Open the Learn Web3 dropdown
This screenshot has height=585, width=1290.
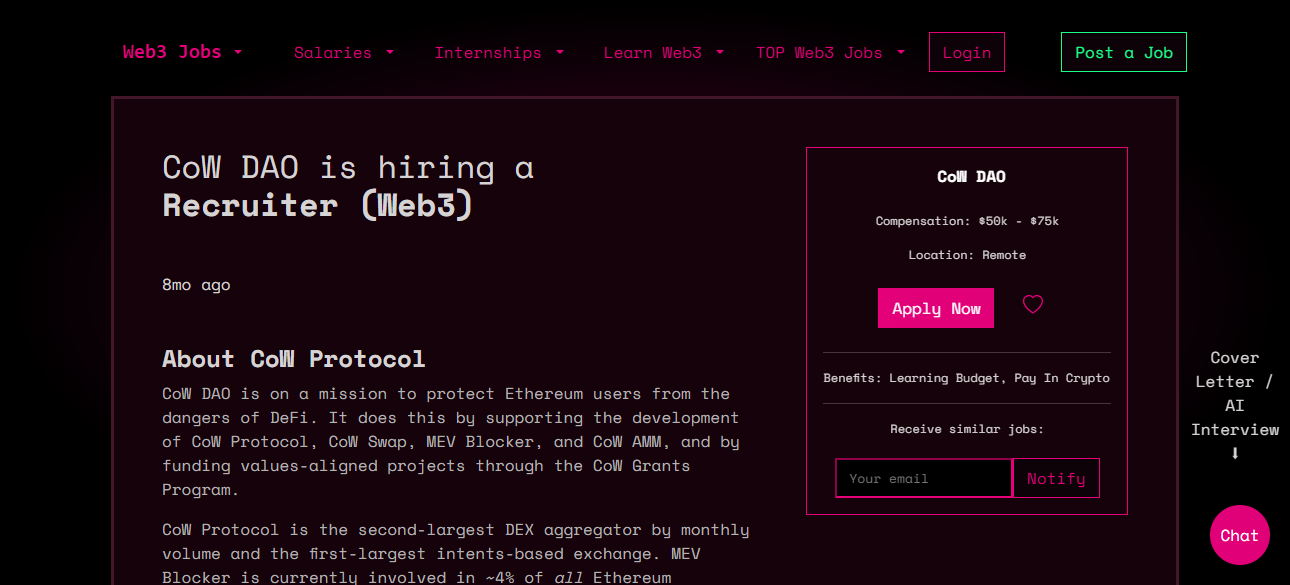tap(663, 53)
